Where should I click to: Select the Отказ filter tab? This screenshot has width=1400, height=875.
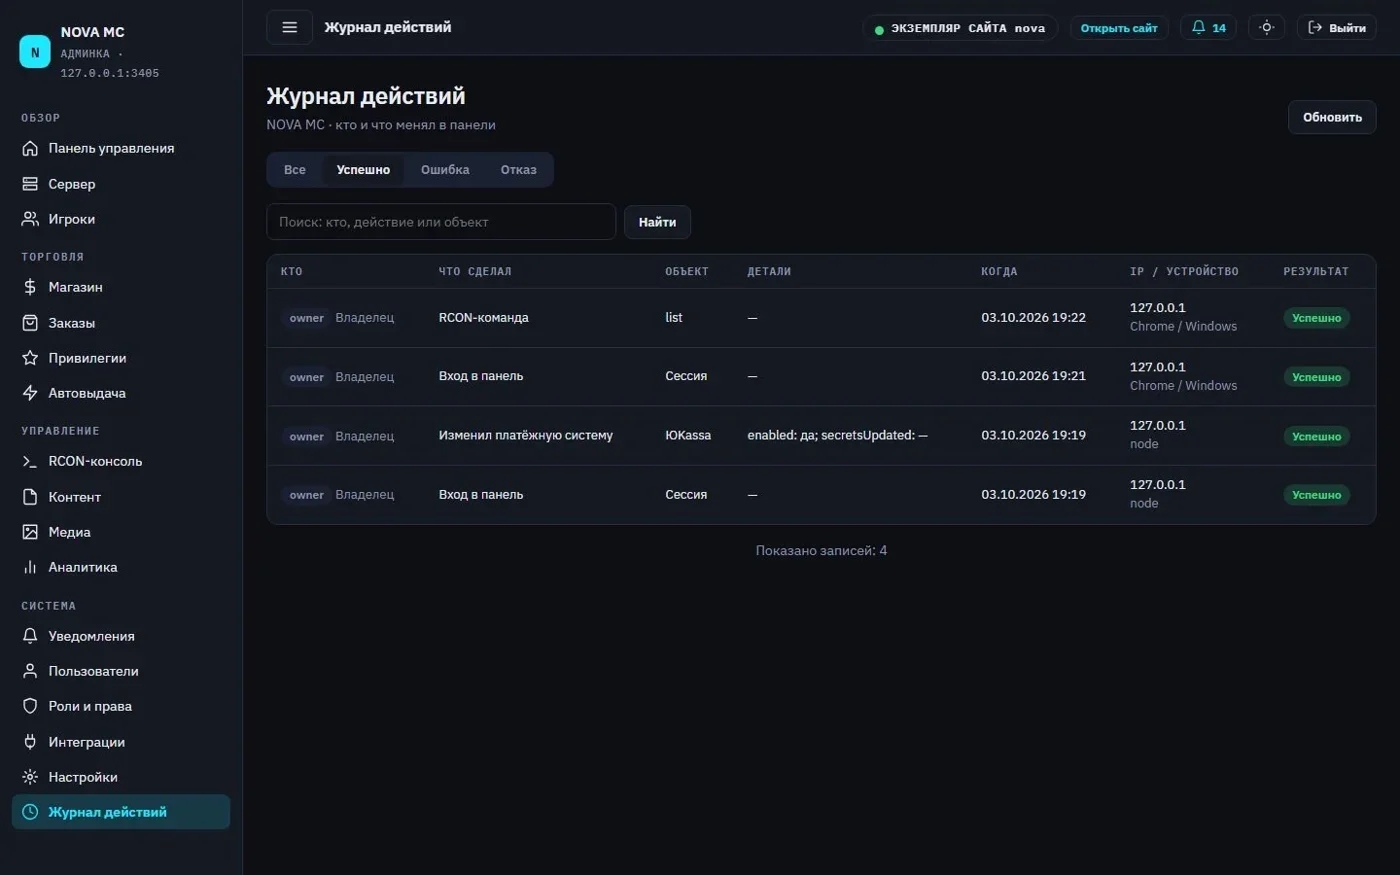[518, 170]
